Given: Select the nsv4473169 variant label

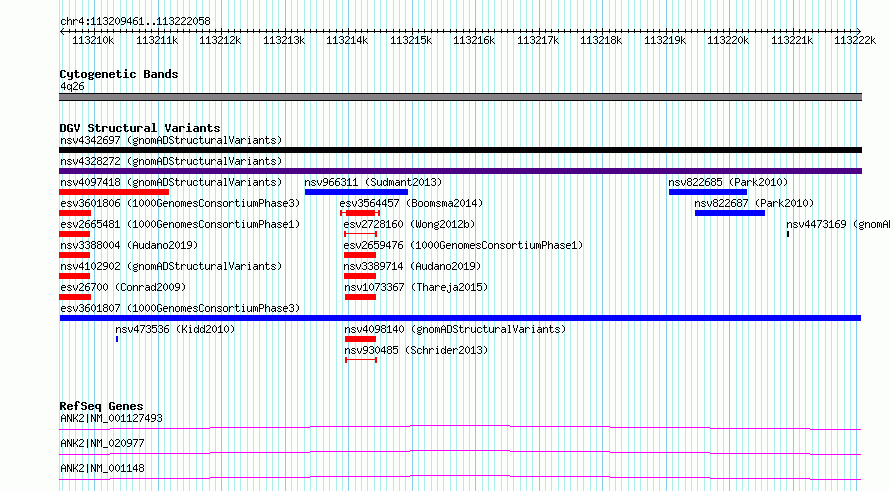Looking at the screenshot, I should (838, 224).
